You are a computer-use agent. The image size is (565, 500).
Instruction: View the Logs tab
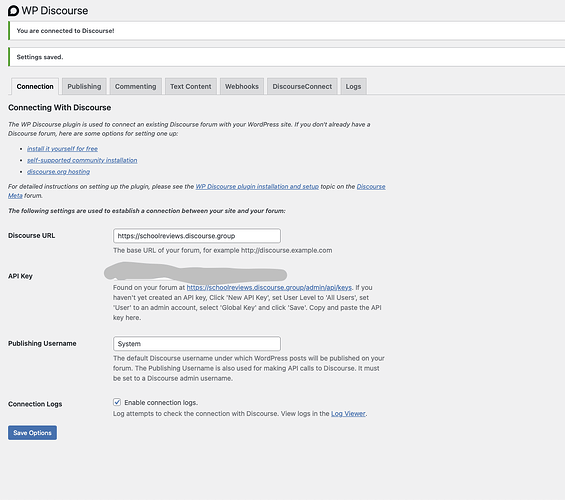pos(353,86)
